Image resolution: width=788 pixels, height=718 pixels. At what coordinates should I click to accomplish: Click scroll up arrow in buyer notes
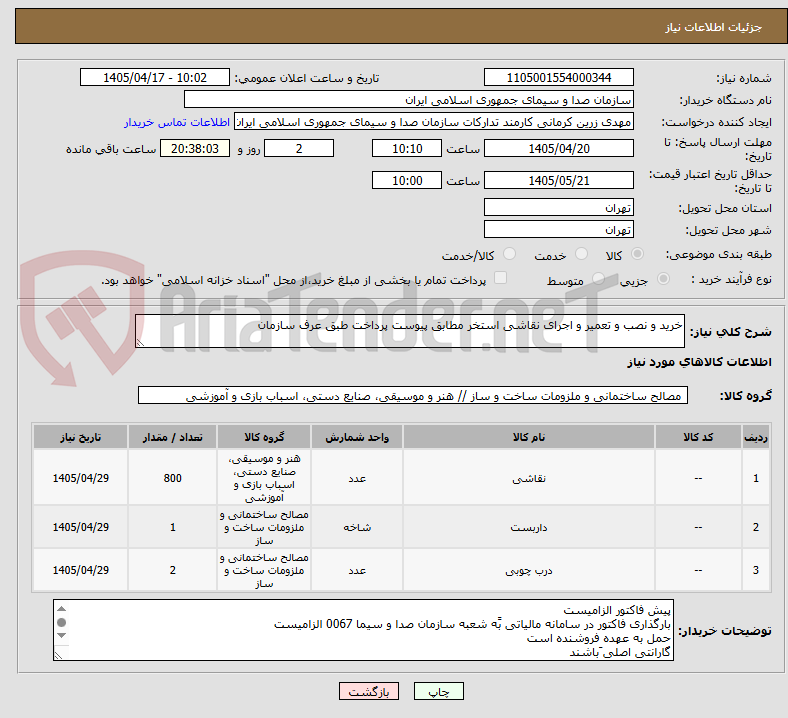pyautogui.click(x=61, y=608)
